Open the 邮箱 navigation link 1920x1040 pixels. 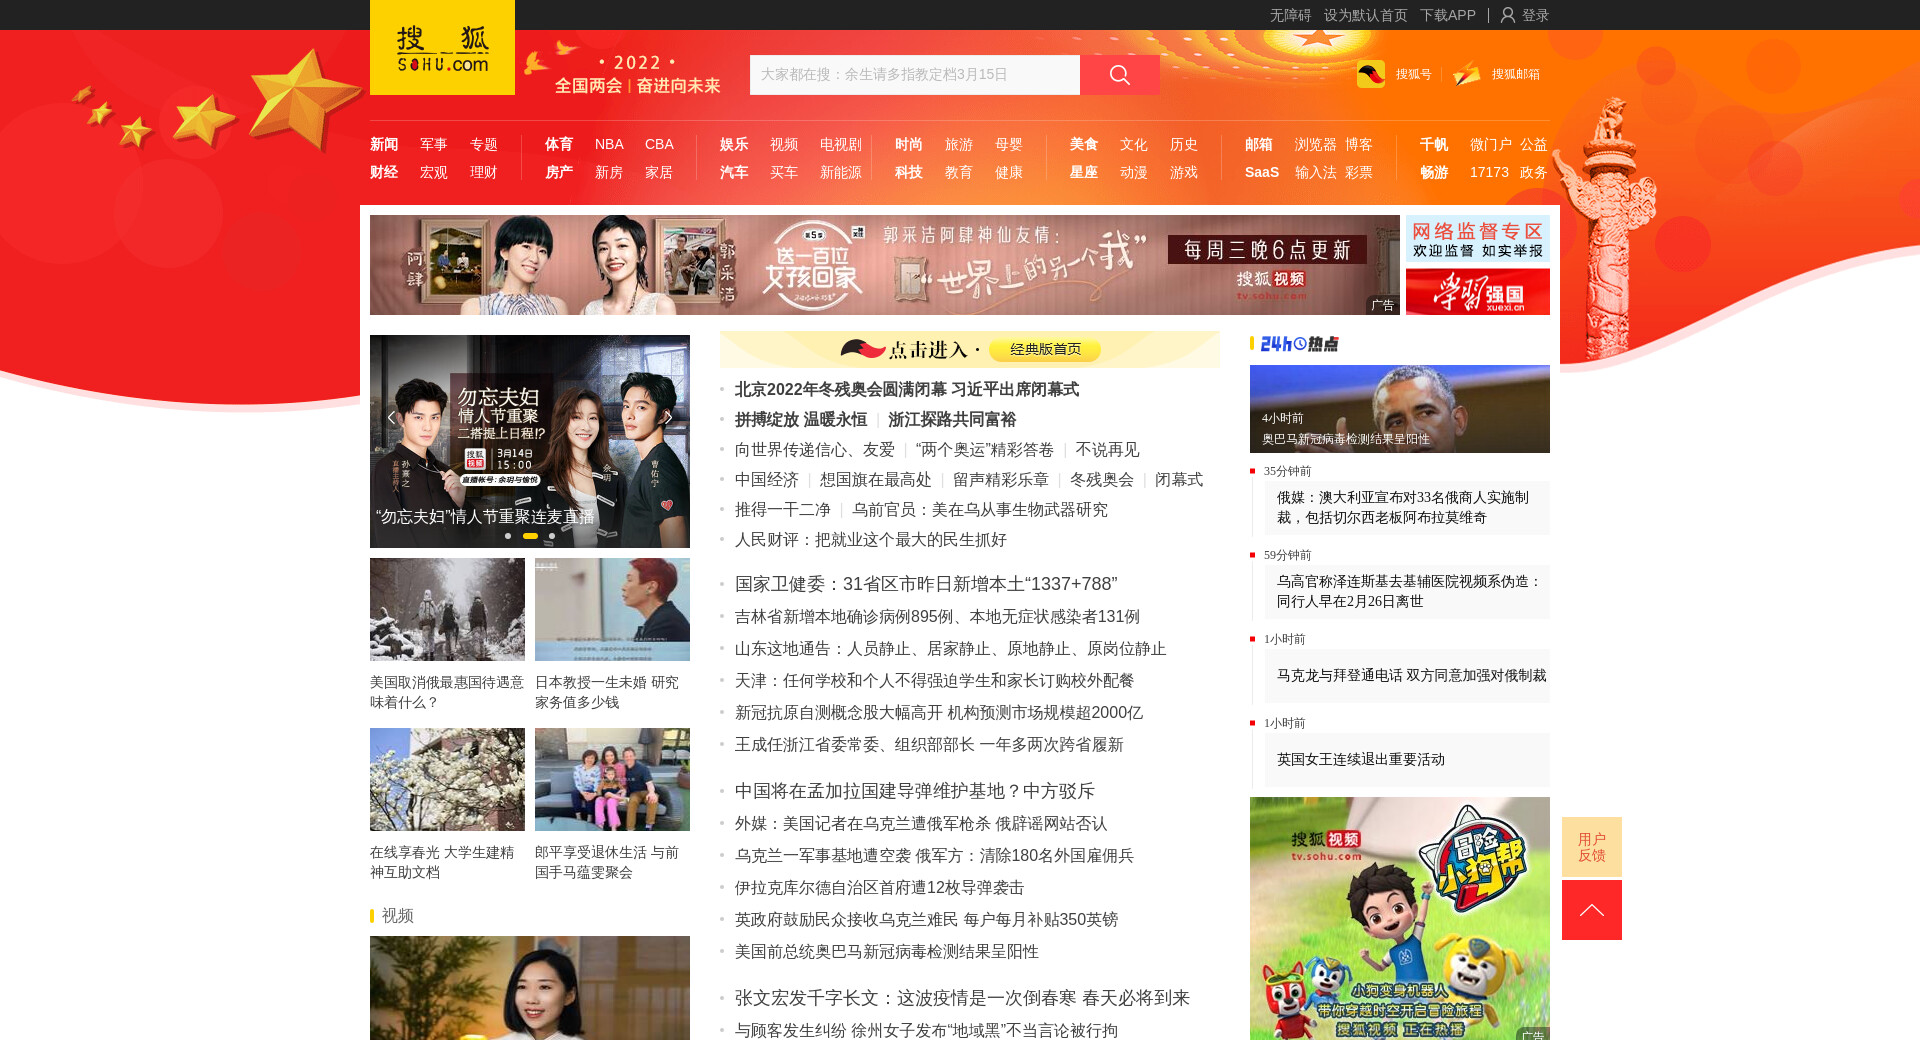[1259, 144]
